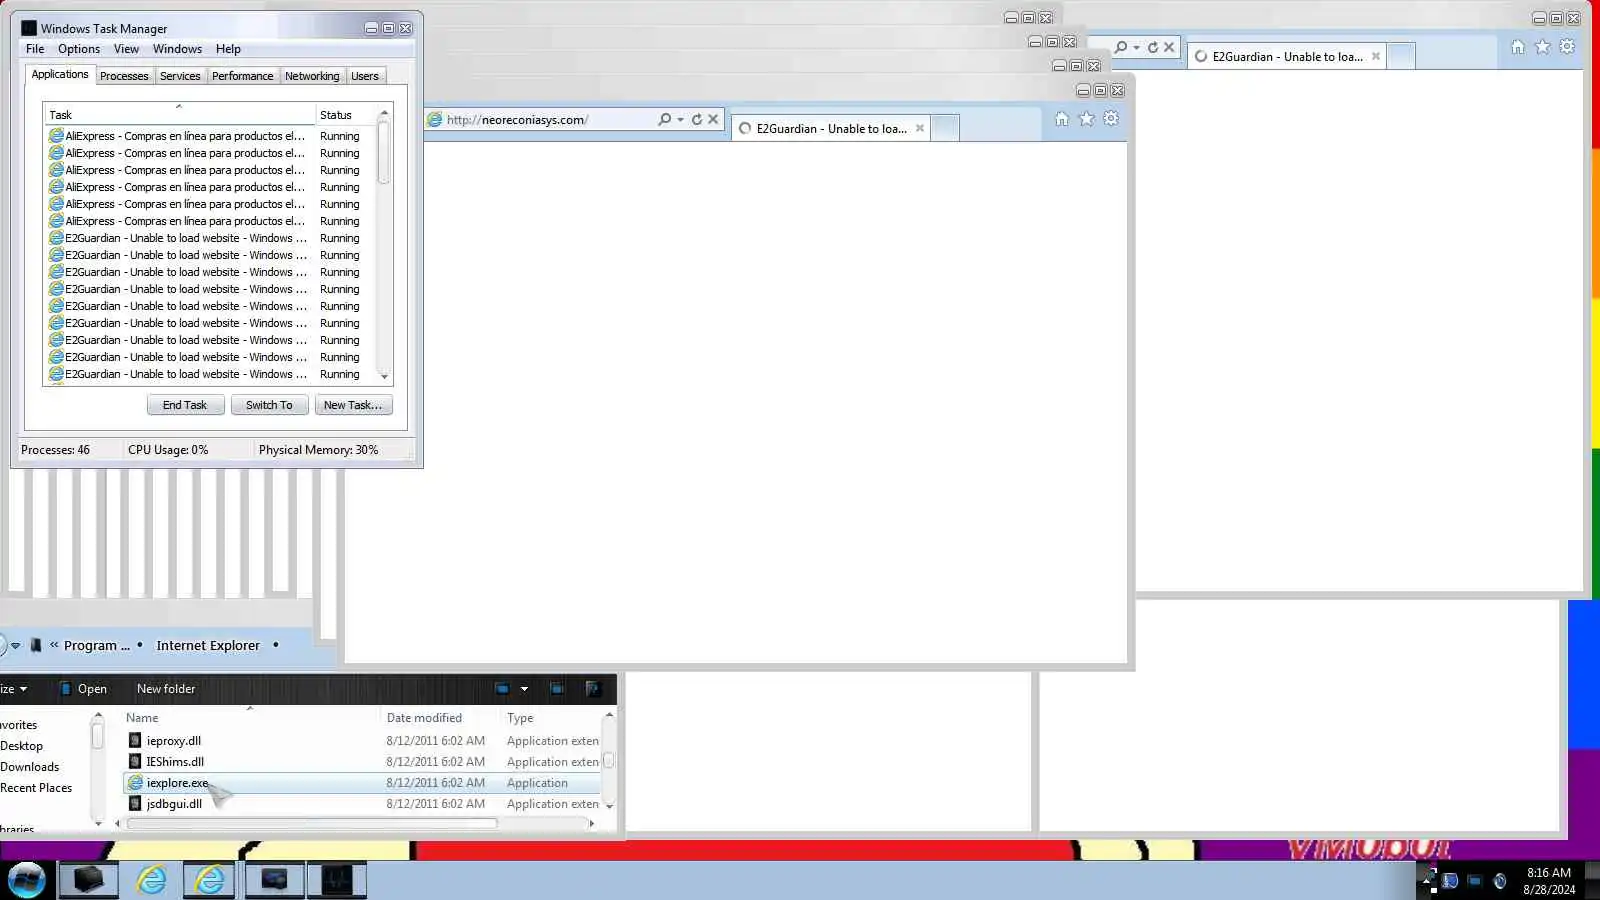Image resolution: width=1600 pixels, height=900 pixels.
Task: Open Recent Places in Explorer navigation pane
Action: 36,788
